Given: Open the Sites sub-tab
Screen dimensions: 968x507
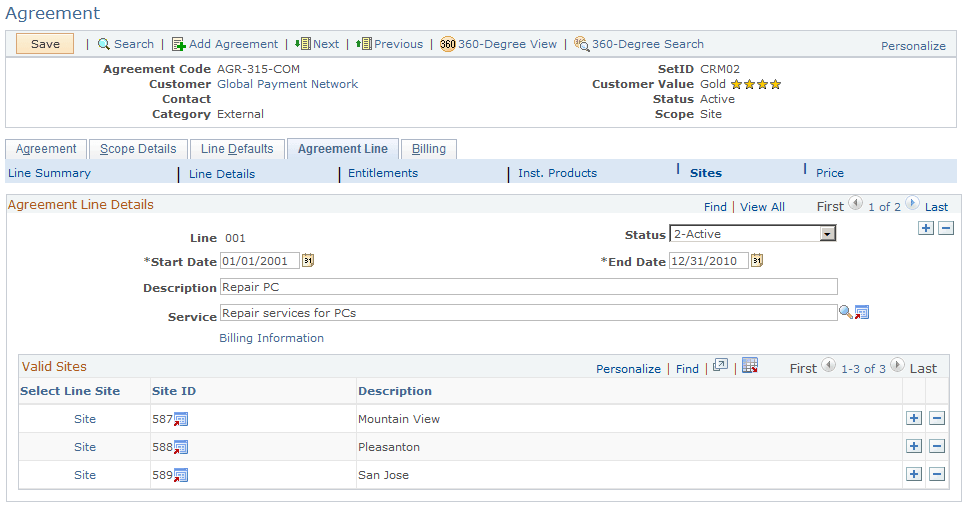Looking at the screenshot, I should [706, 174].
